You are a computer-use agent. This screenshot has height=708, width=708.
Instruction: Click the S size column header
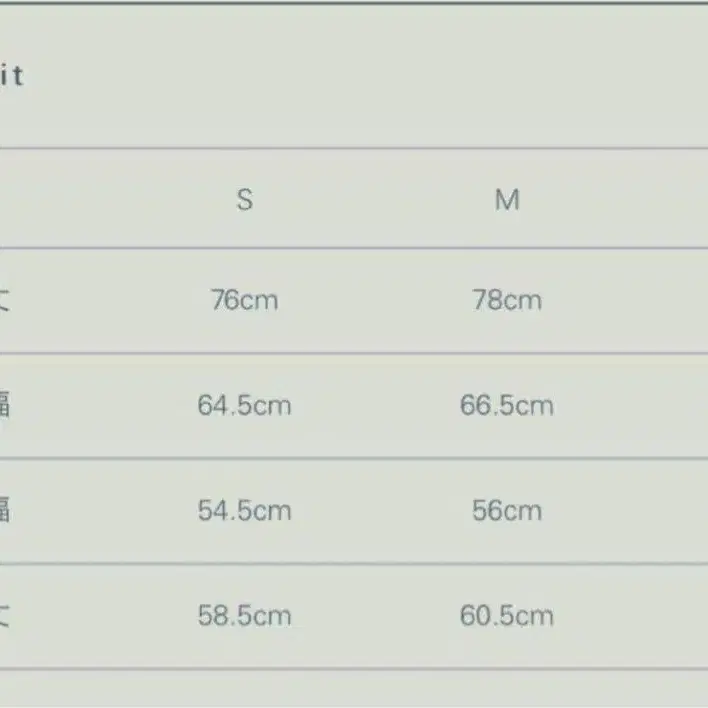[x=244, y=200]
